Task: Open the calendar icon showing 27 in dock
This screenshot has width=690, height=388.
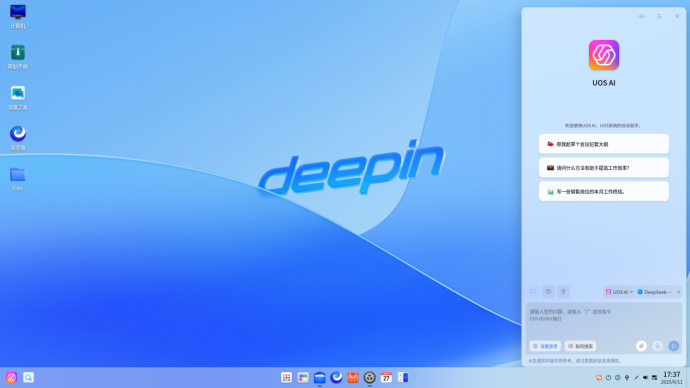Action: (x=386, y=377)
